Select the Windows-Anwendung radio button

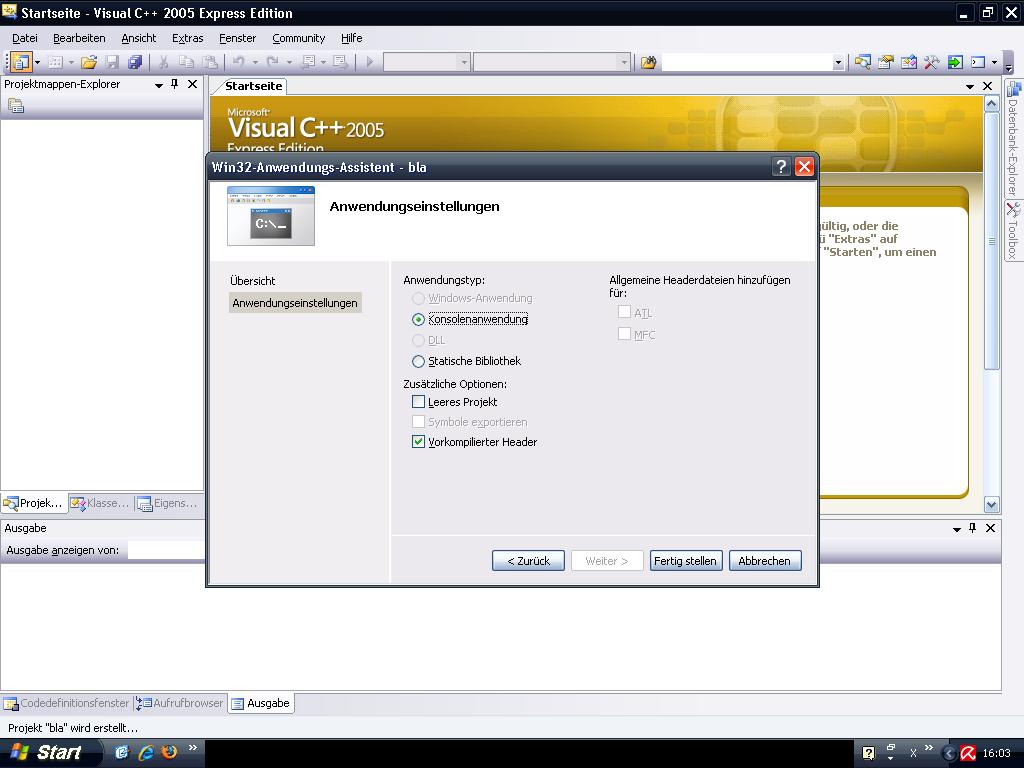[x=418, y=298]
